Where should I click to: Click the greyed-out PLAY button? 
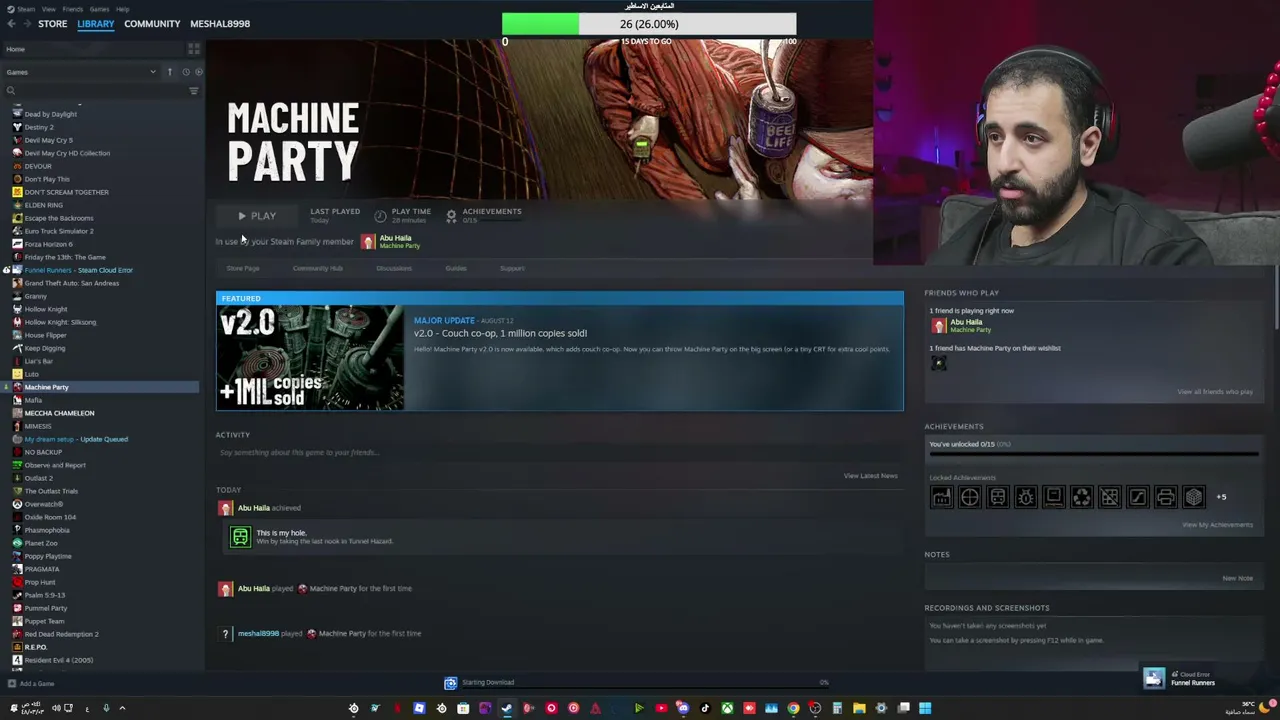(x=257, y=216)
